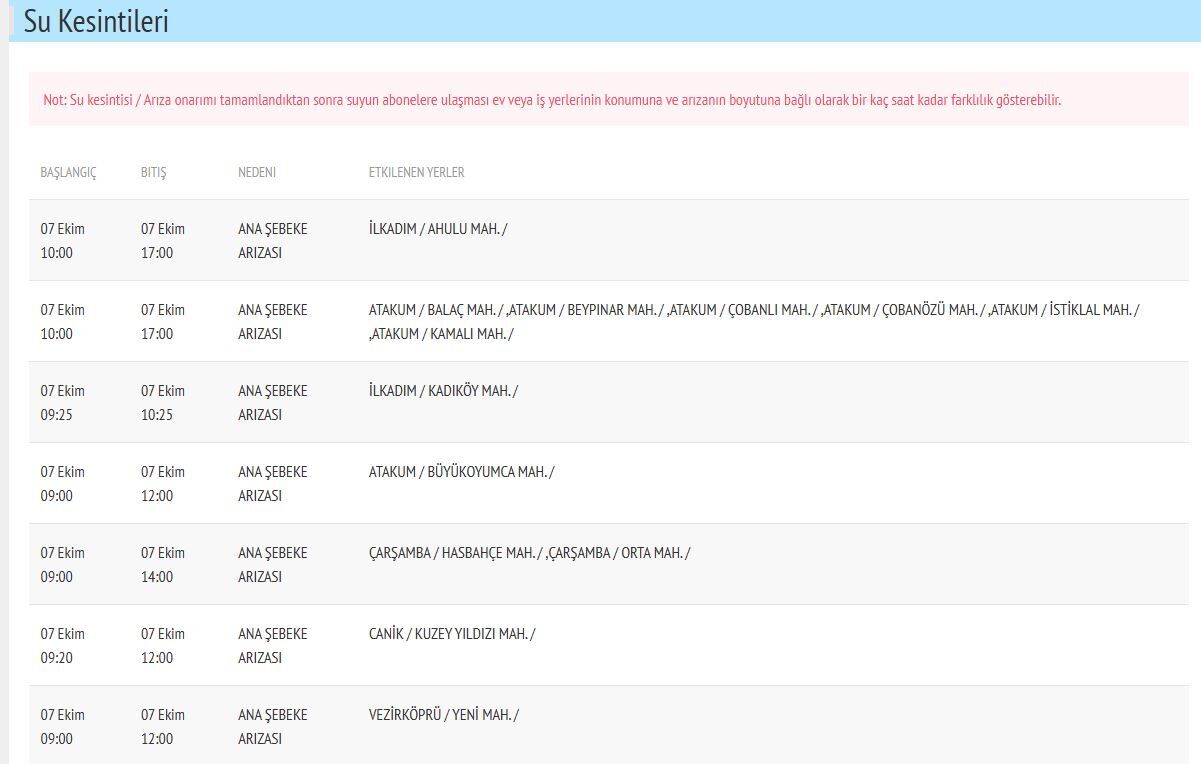The height and width of the screenshot is (764, 1201).
Task: Click the start time in the VEZİRKÖPRÜ row
Action: [x=62, y=727]
